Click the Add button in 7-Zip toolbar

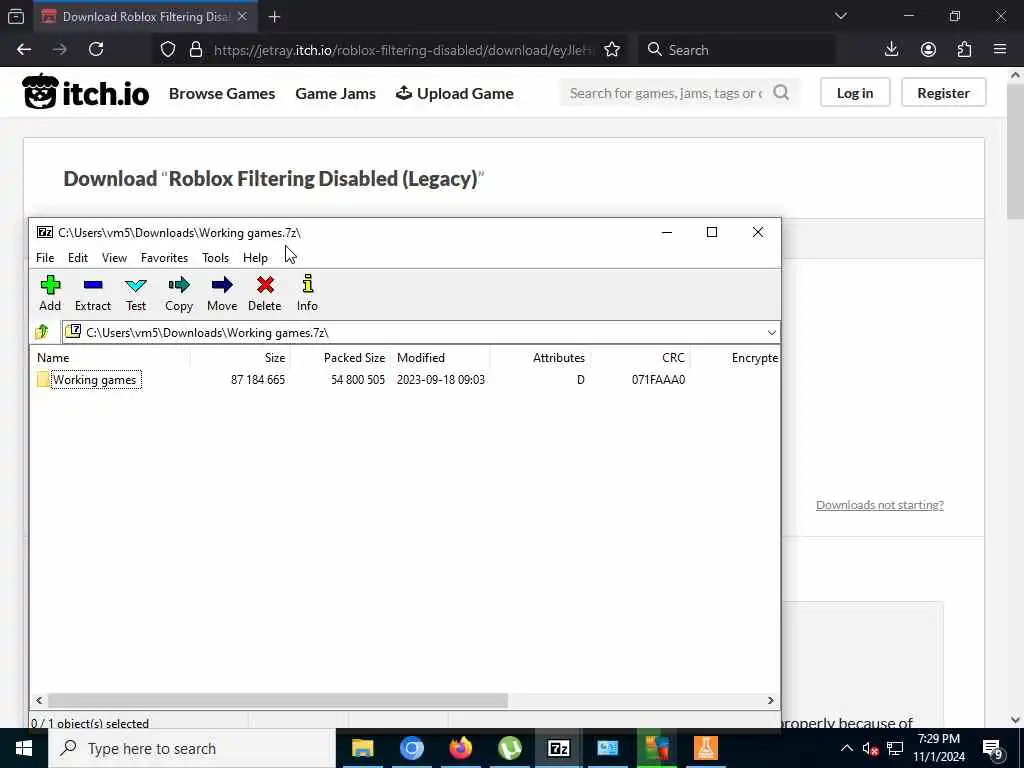click(x=50, y=293)
